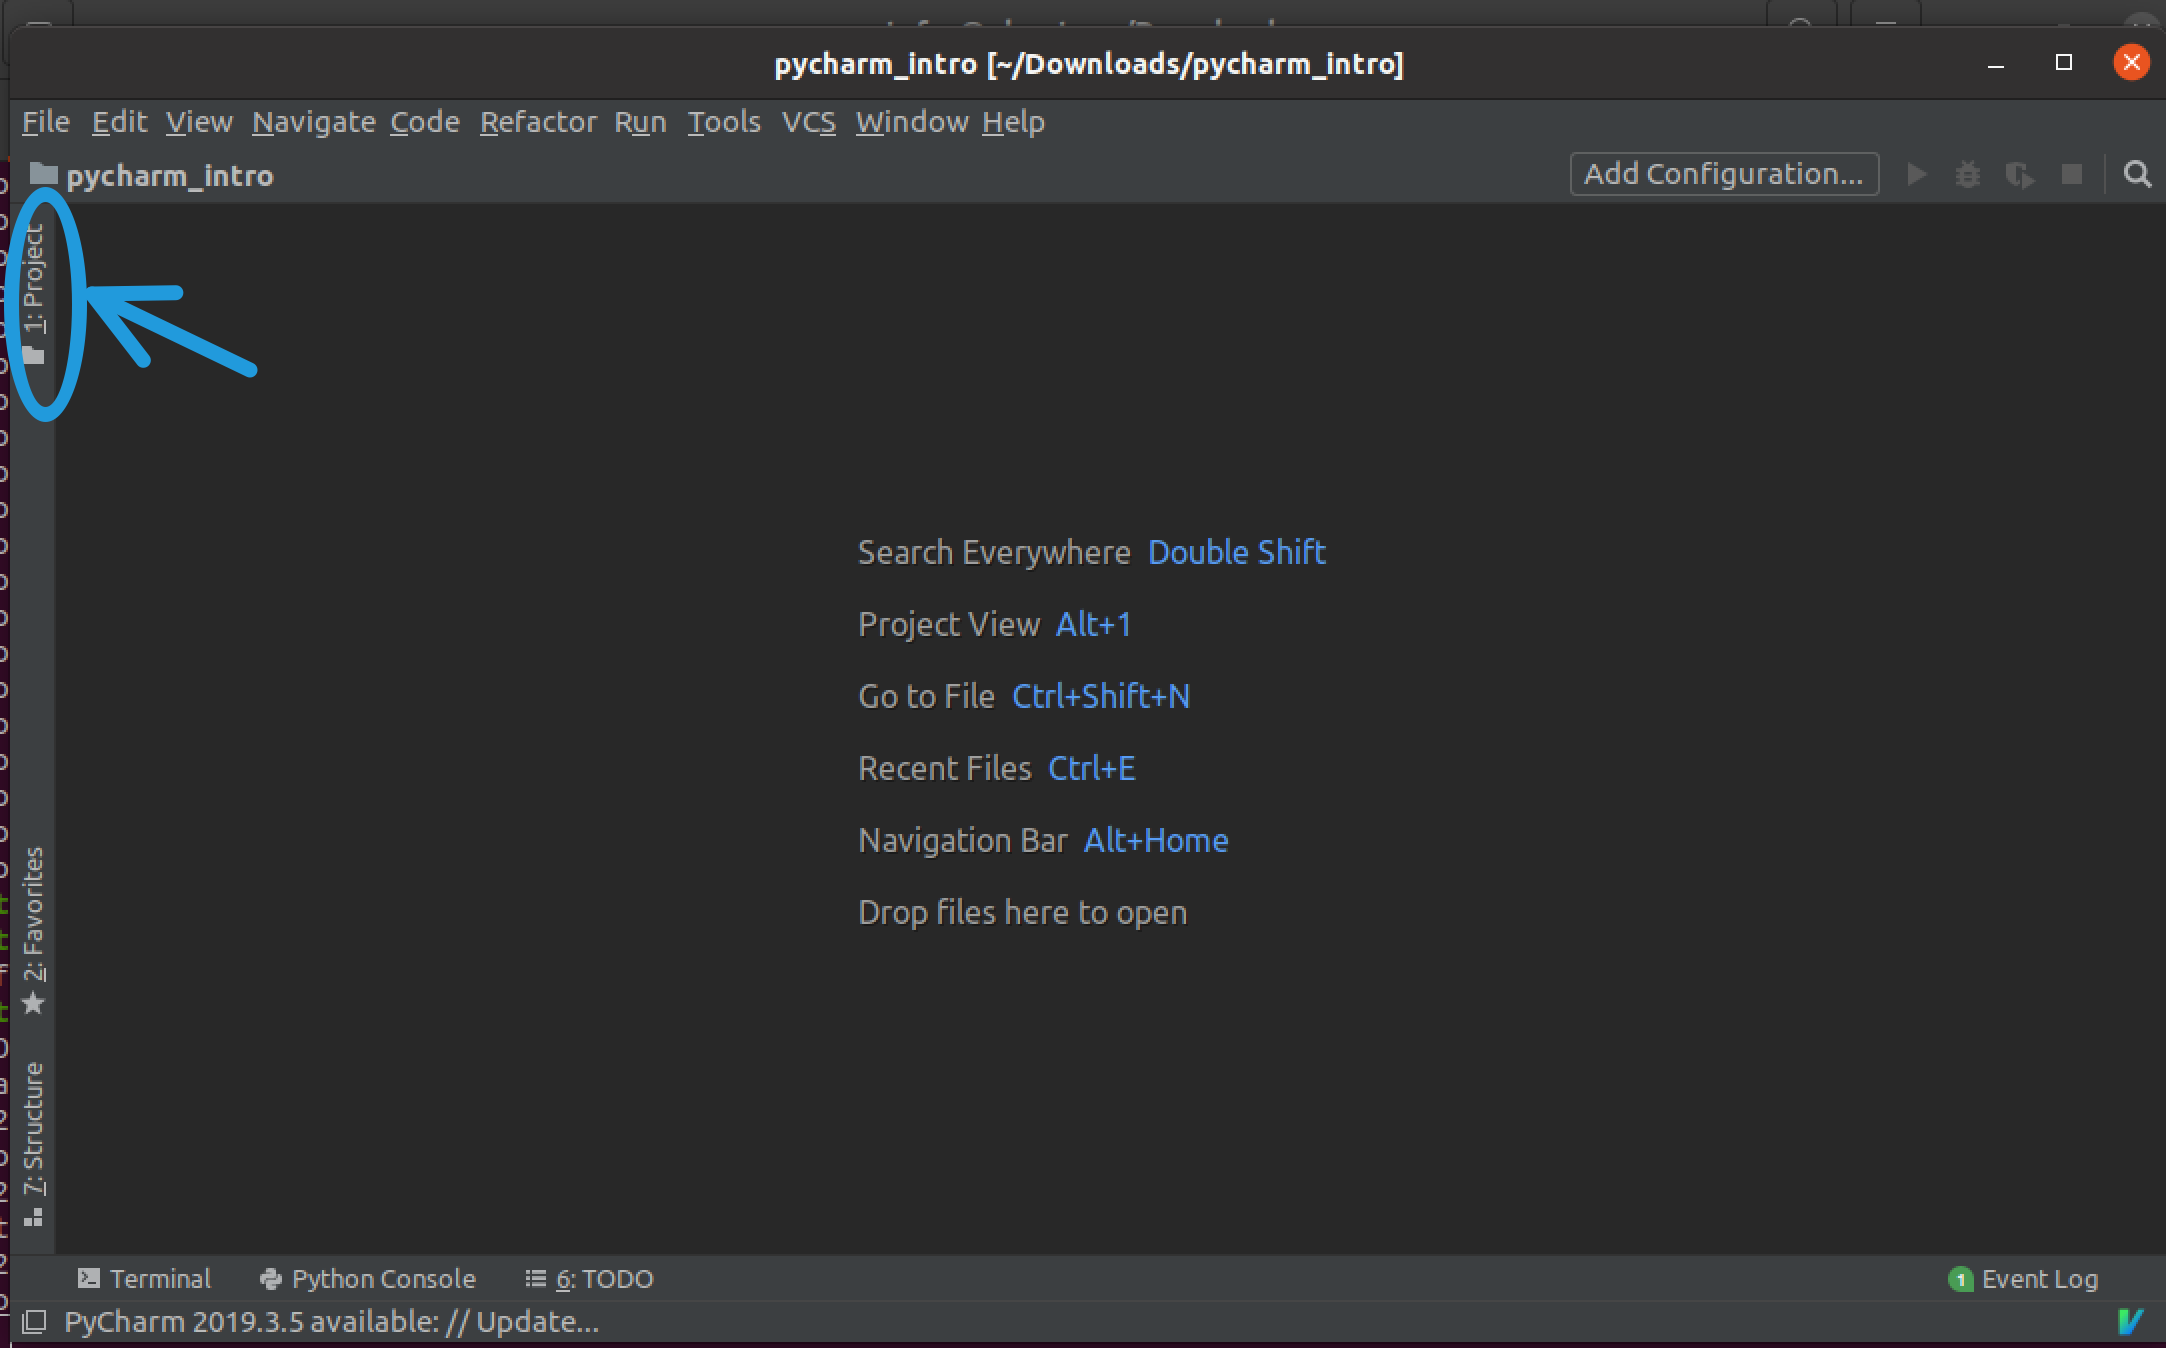
Task: Open the Refactor menu
Action: [538, 121]
